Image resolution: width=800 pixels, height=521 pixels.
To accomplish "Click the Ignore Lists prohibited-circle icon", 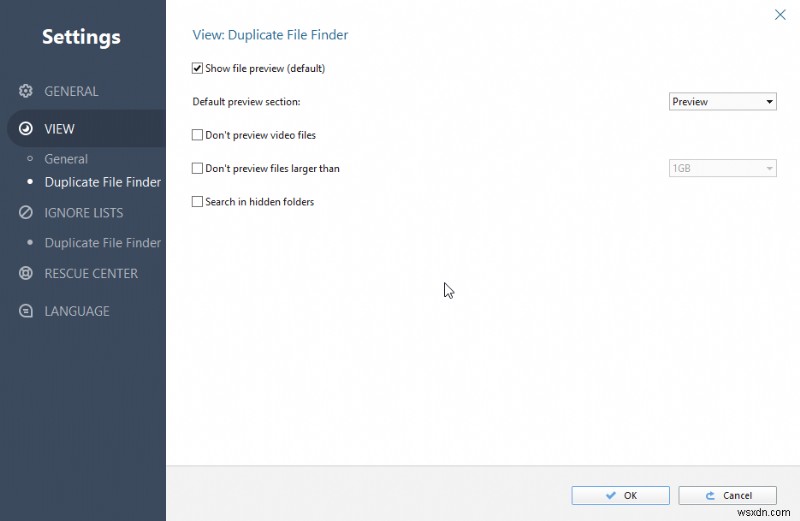I will [26, 212].
